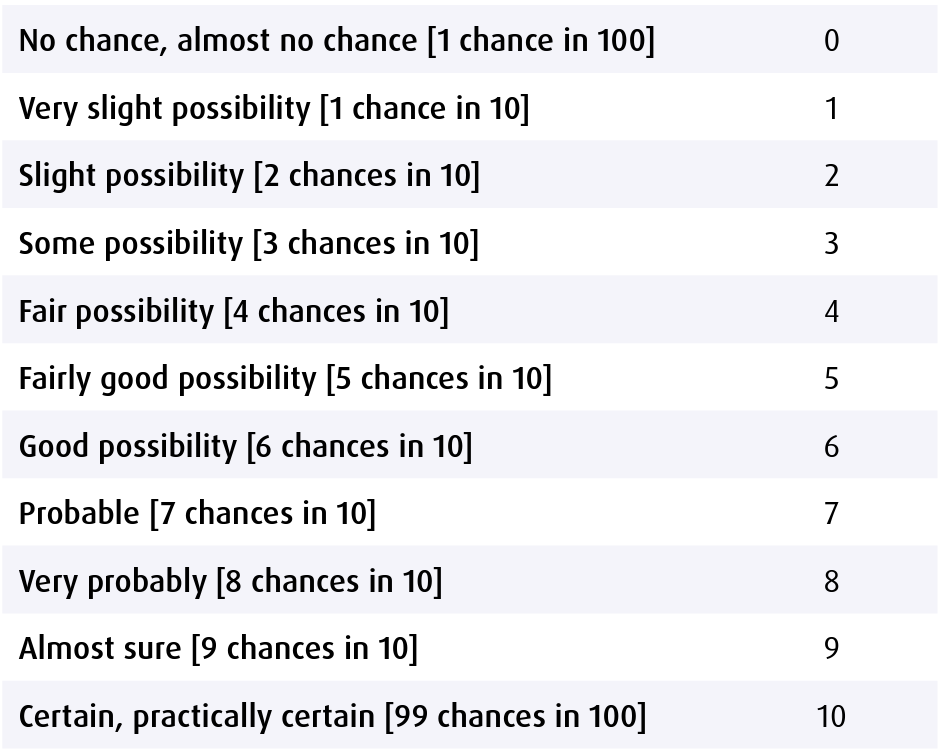Click the "Fair possibility [4 chances in 10]" text
Viewport: 944px width, 754px height.
pyautogui.click(x=233, y=311)
